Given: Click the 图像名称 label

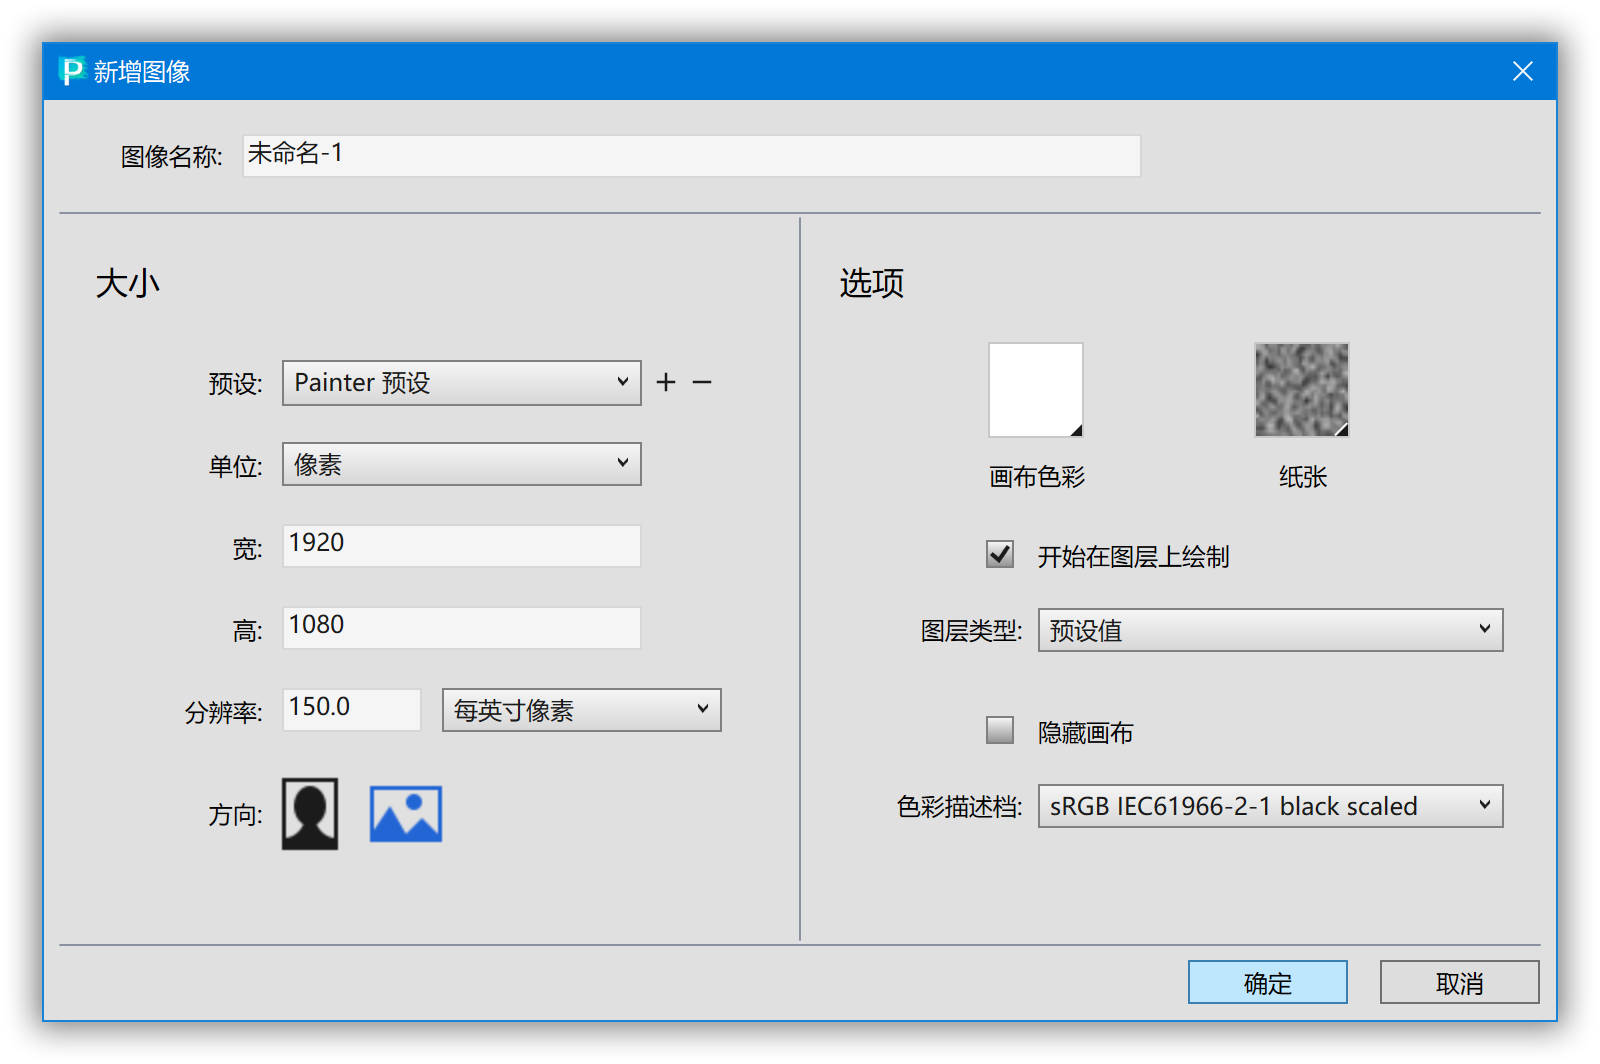Looking at the screenshot, I should [x=172, y=157].
